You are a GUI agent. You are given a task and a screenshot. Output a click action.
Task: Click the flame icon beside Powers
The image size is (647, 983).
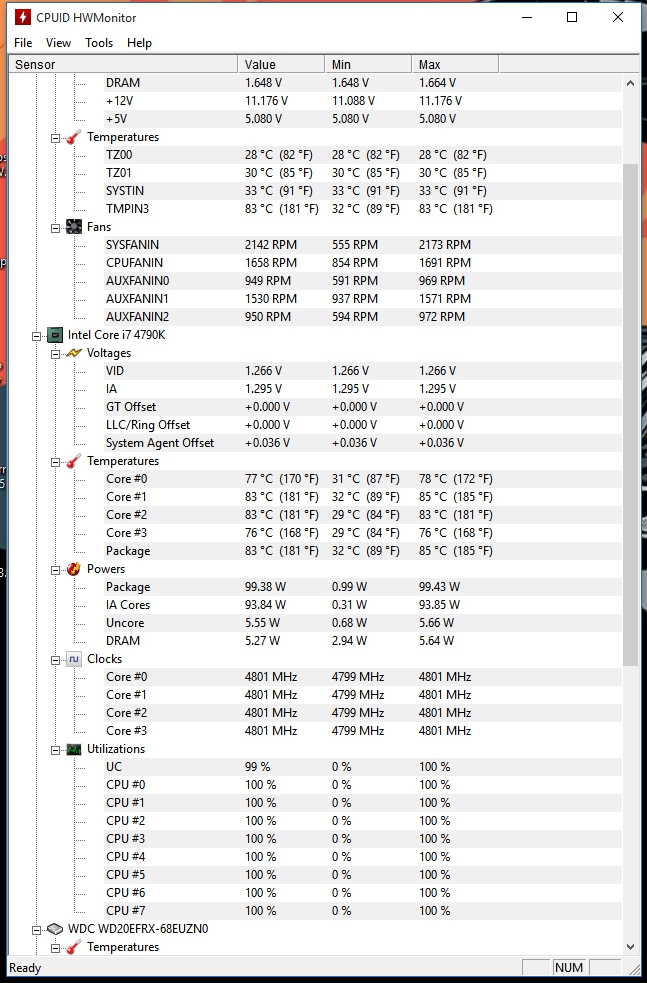click(74, 569)
